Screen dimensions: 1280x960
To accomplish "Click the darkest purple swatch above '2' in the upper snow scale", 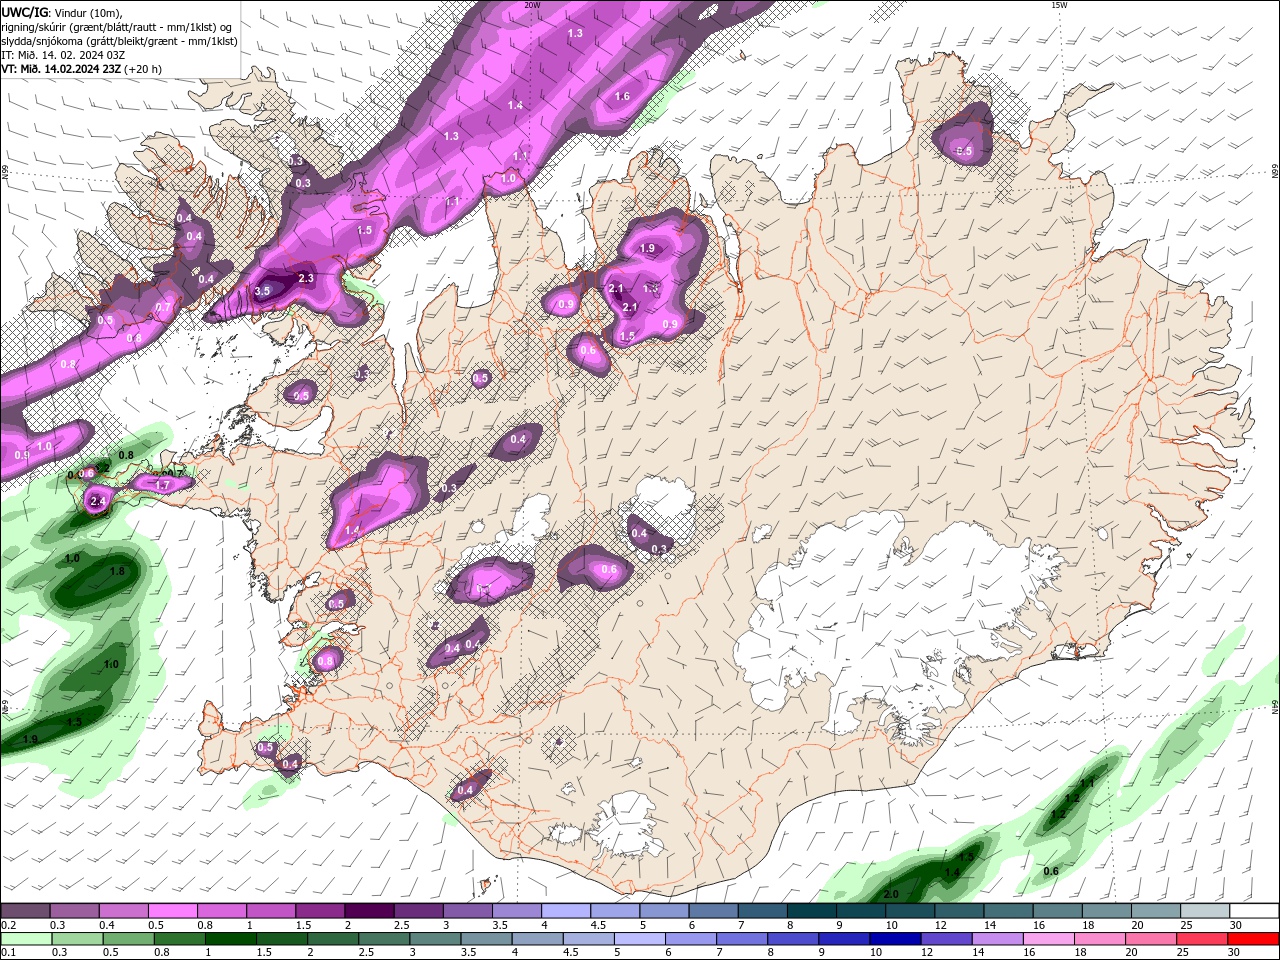I will [x=369, y=911].
